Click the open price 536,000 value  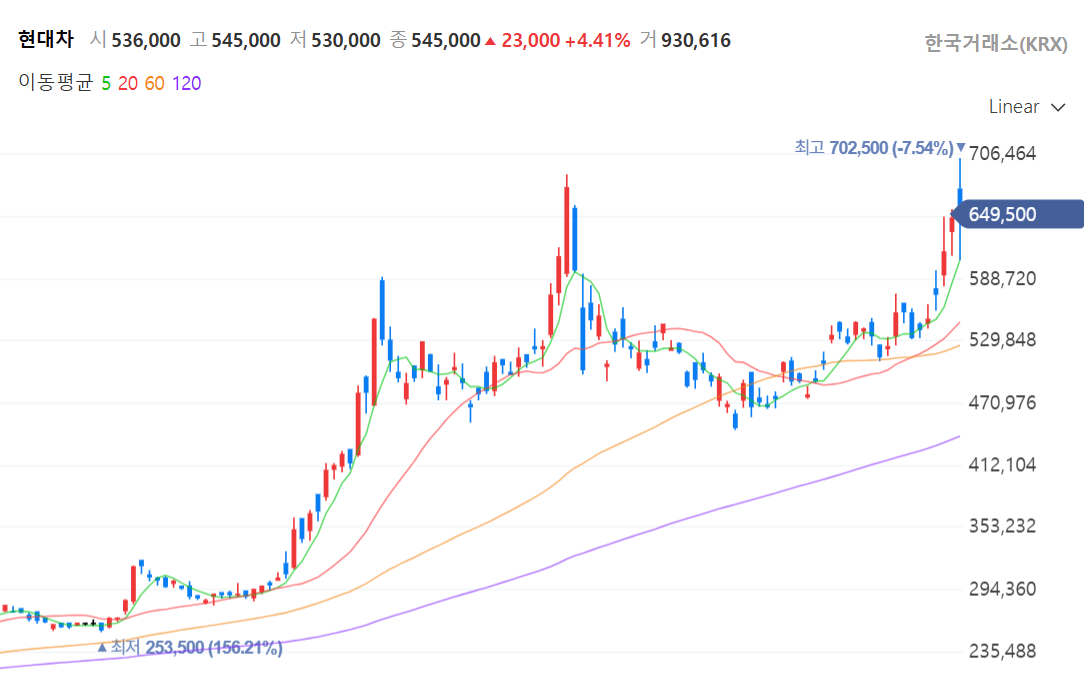(146, 40)
